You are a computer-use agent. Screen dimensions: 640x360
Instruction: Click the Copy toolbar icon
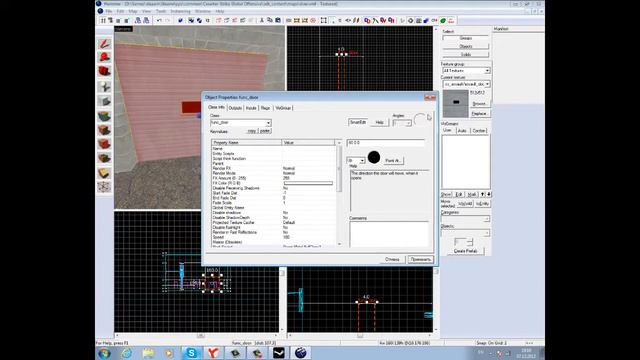pyautogui.click(x=270, y=20)
